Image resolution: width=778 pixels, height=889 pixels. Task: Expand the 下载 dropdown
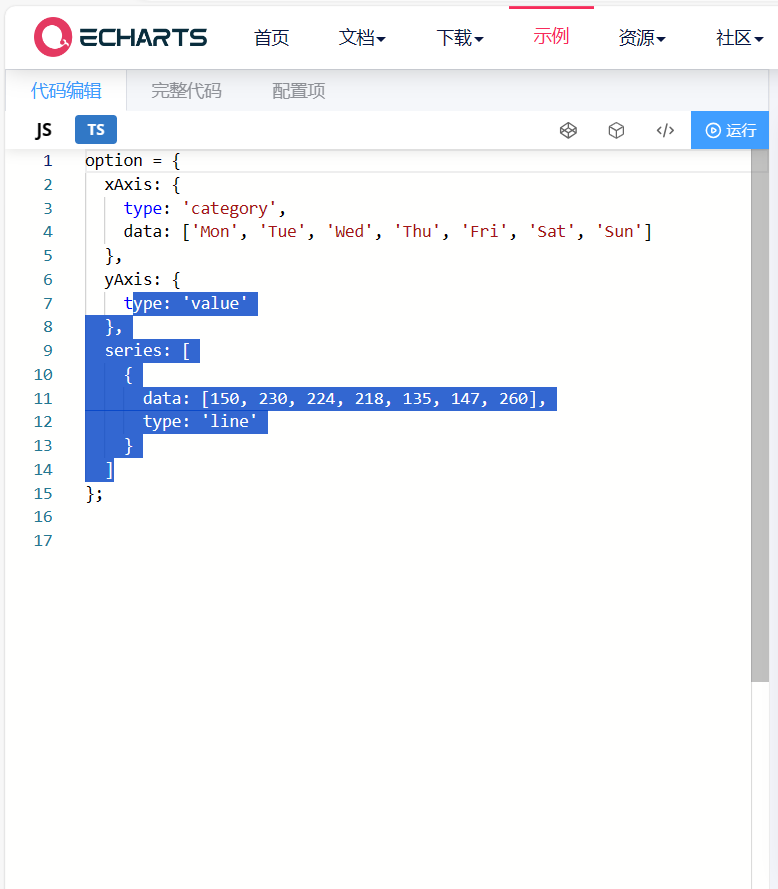pyautogui.click(x=459, y=37)
